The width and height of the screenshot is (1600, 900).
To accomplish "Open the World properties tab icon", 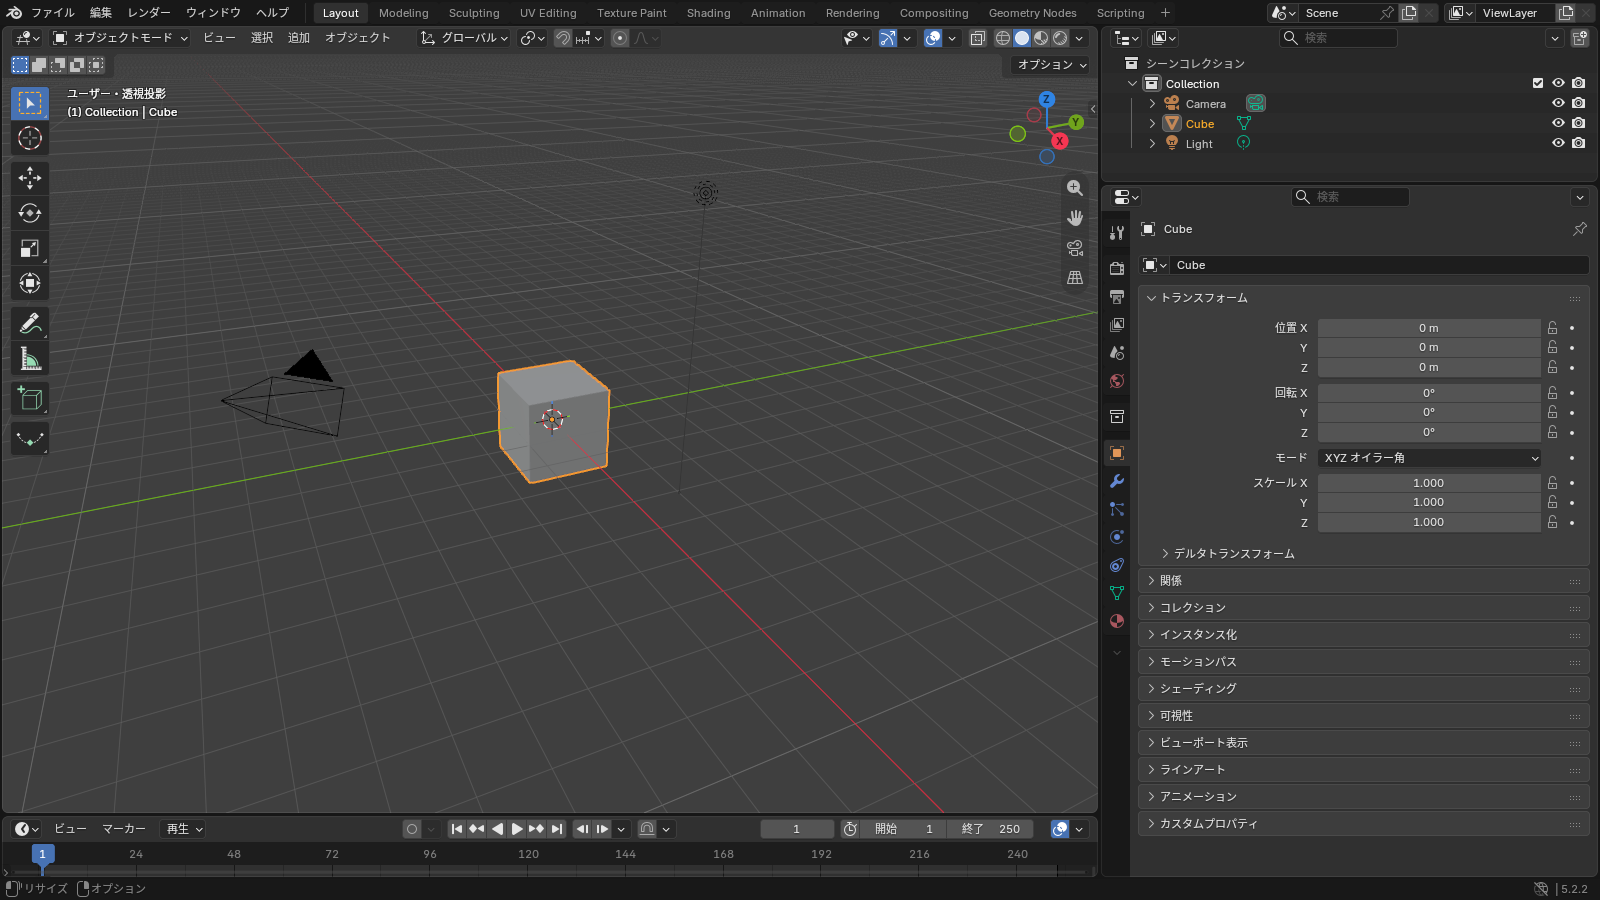I will point(1117,381).
